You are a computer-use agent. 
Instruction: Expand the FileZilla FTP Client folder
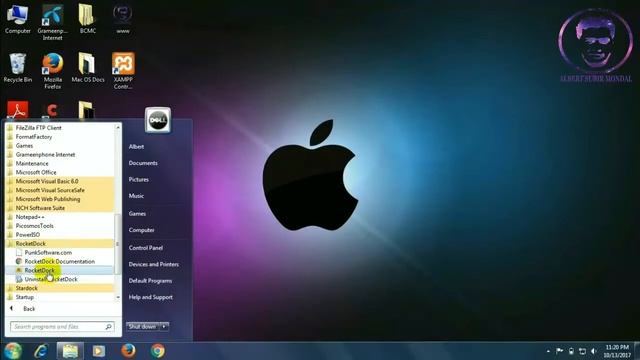coord(60,128)
